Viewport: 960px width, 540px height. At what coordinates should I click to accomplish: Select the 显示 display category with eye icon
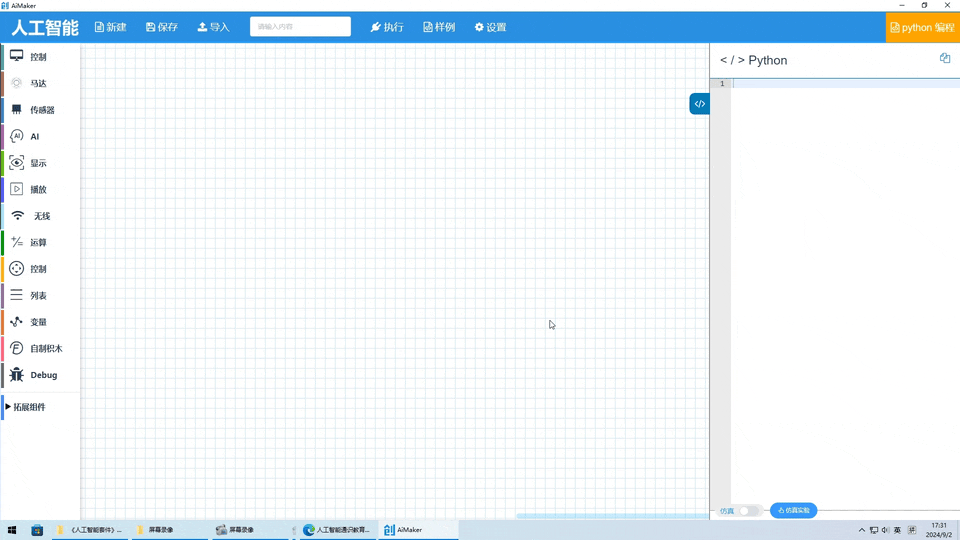(x=38, y=163)
